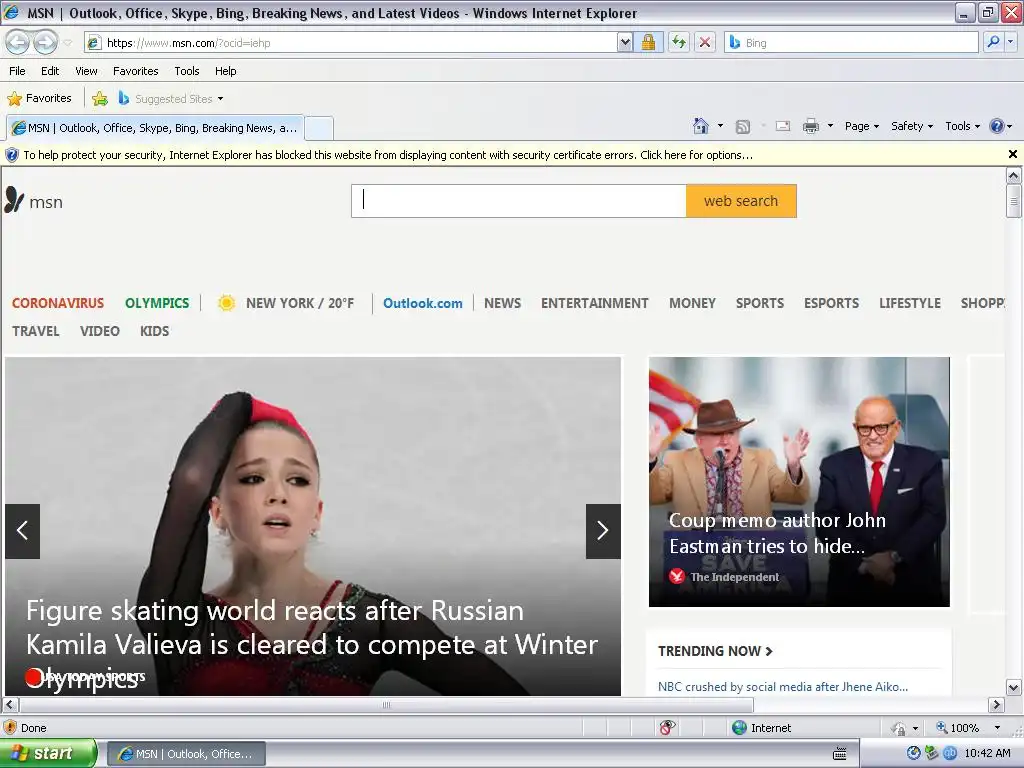Click the browser Forward arrow button
1024x768 pixels.
tap(45, 42)
